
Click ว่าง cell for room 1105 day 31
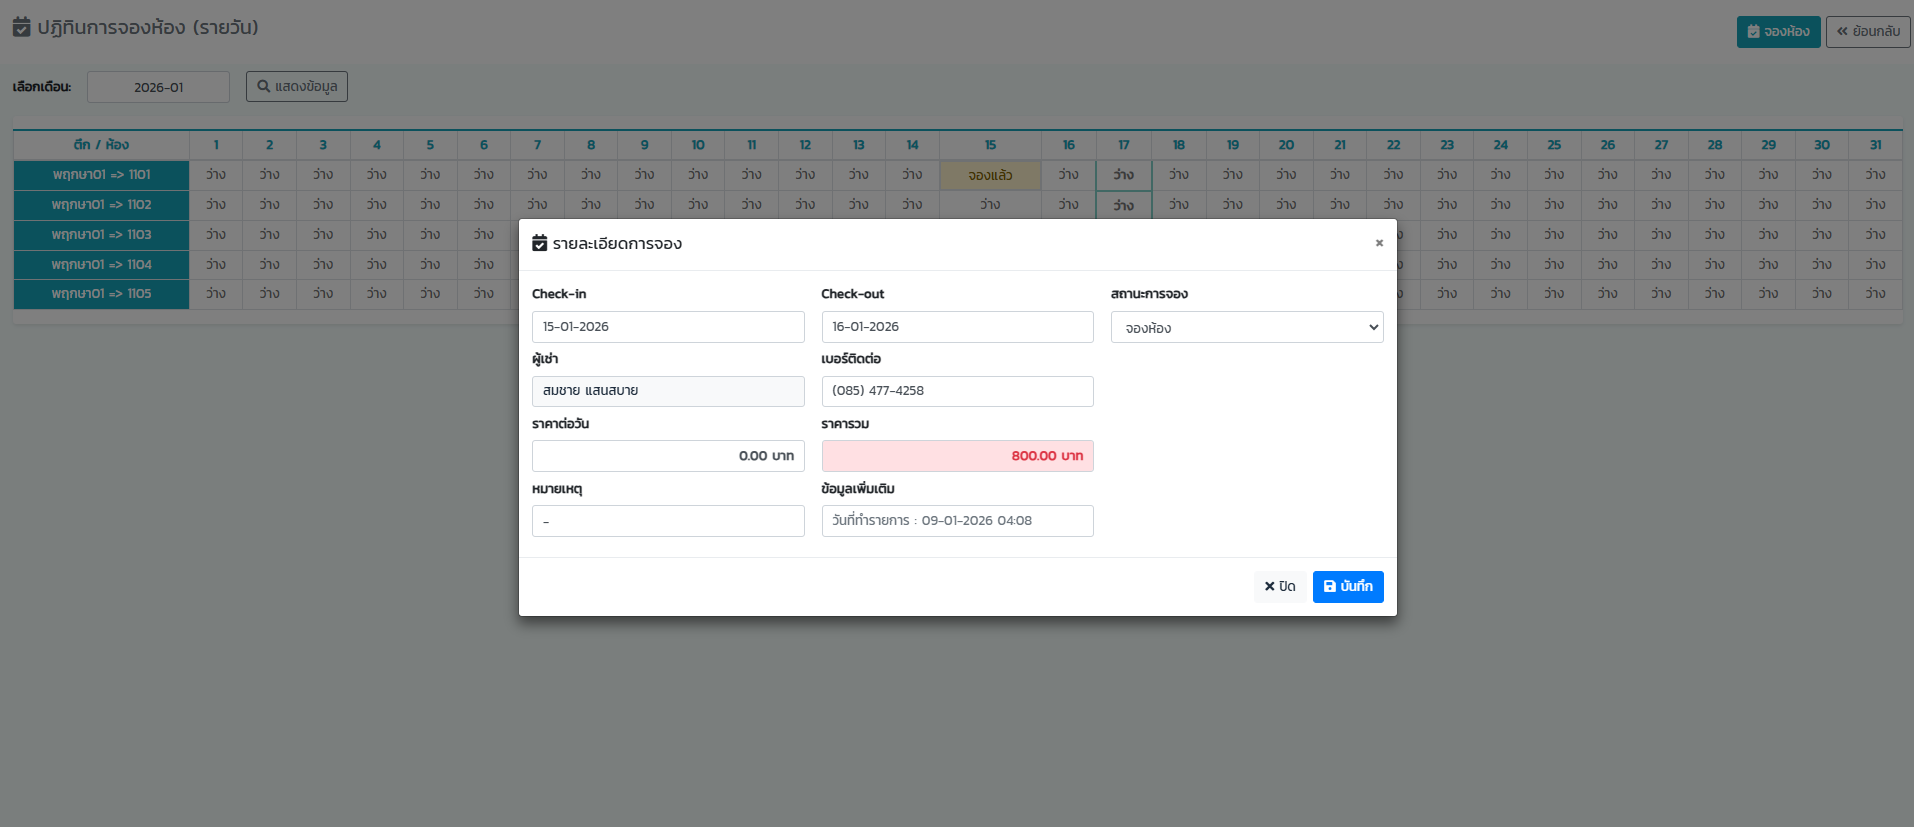[x=1875, y=294]
